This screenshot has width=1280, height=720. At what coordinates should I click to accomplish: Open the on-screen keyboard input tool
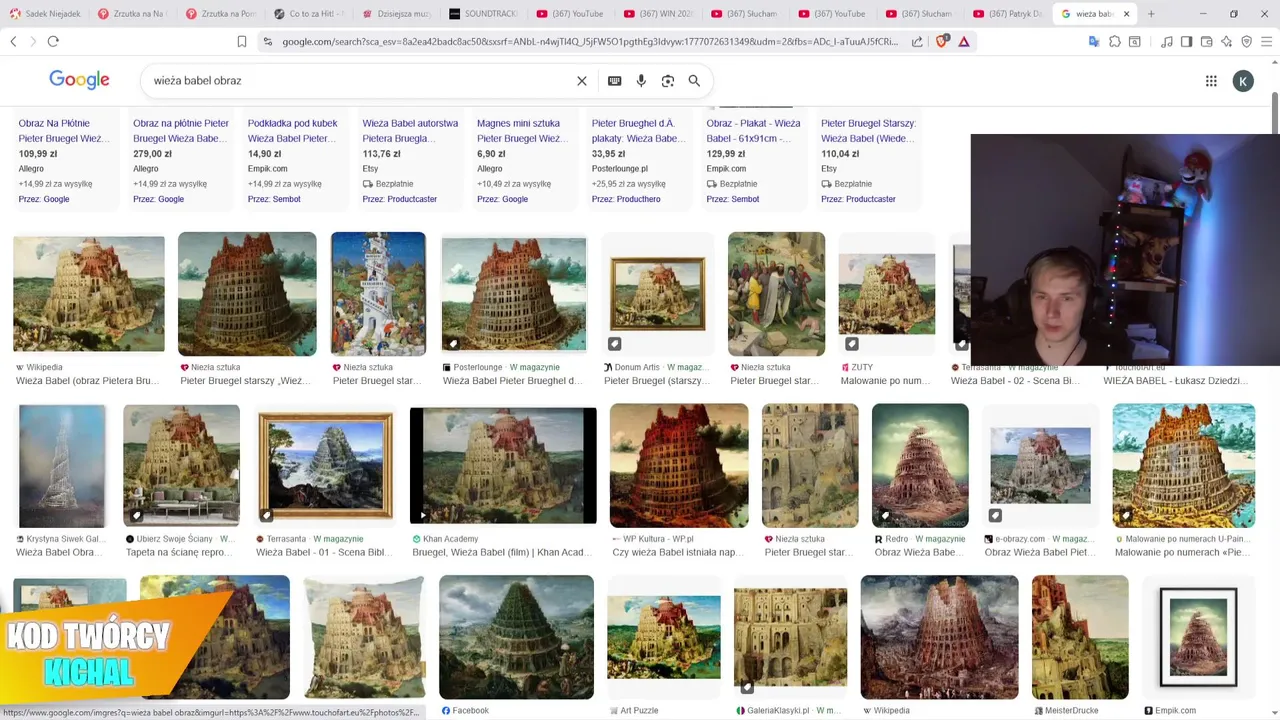614,81
